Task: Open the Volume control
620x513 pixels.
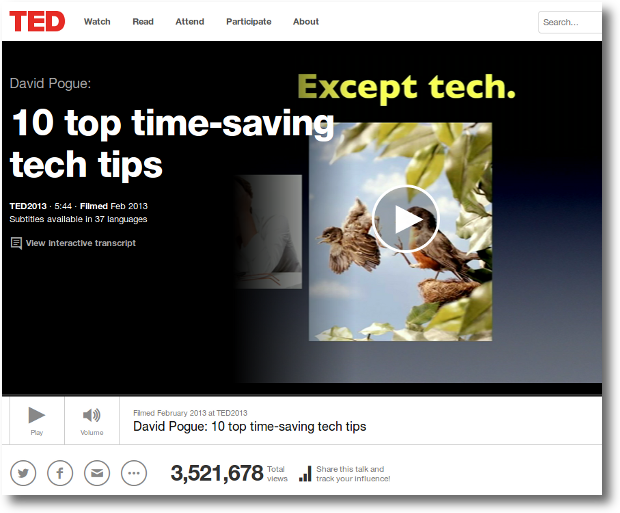Action: pyautogui.click(x=92, y=421)
